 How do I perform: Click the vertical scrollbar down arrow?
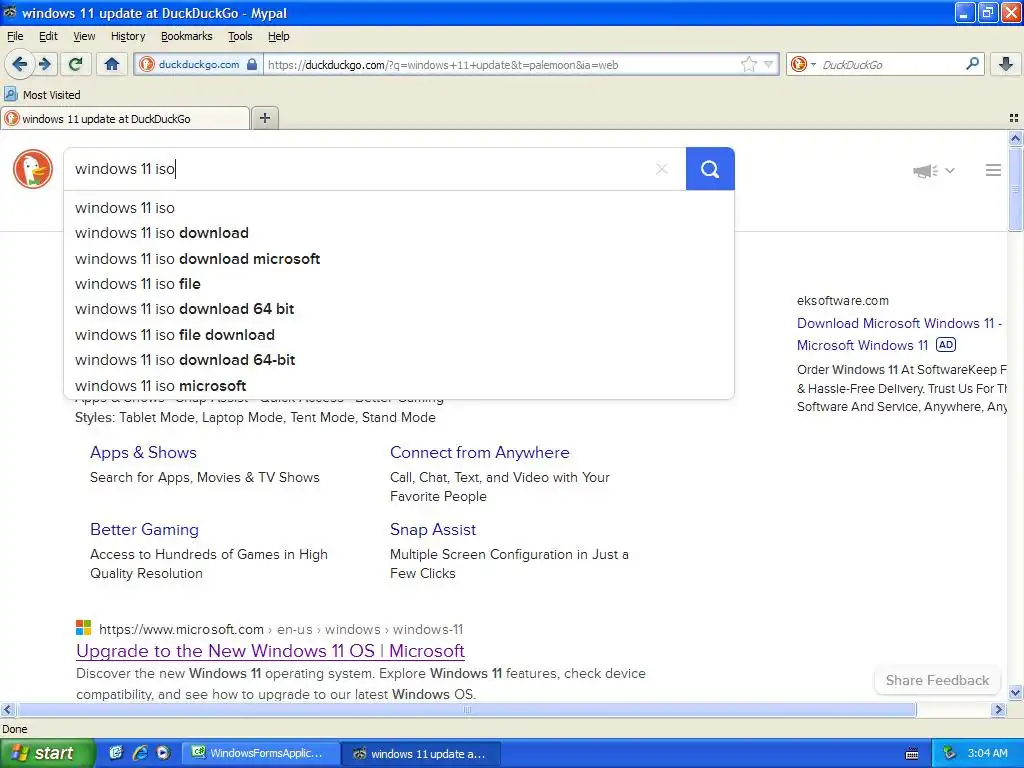(1015, 693)
